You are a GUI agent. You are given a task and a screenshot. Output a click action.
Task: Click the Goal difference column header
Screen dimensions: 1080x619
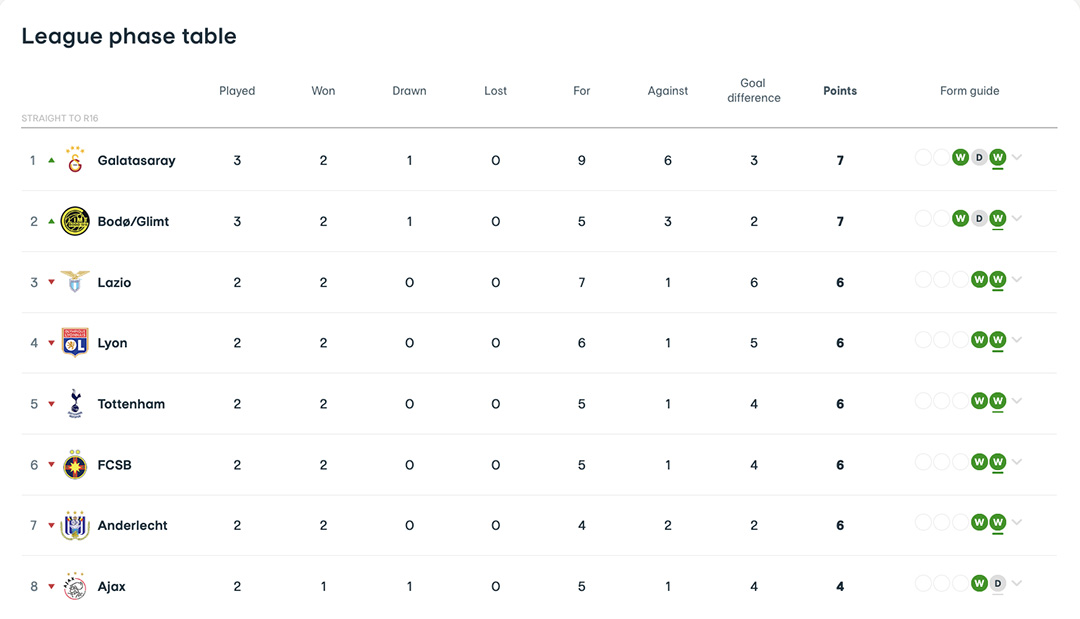point(753,91)
